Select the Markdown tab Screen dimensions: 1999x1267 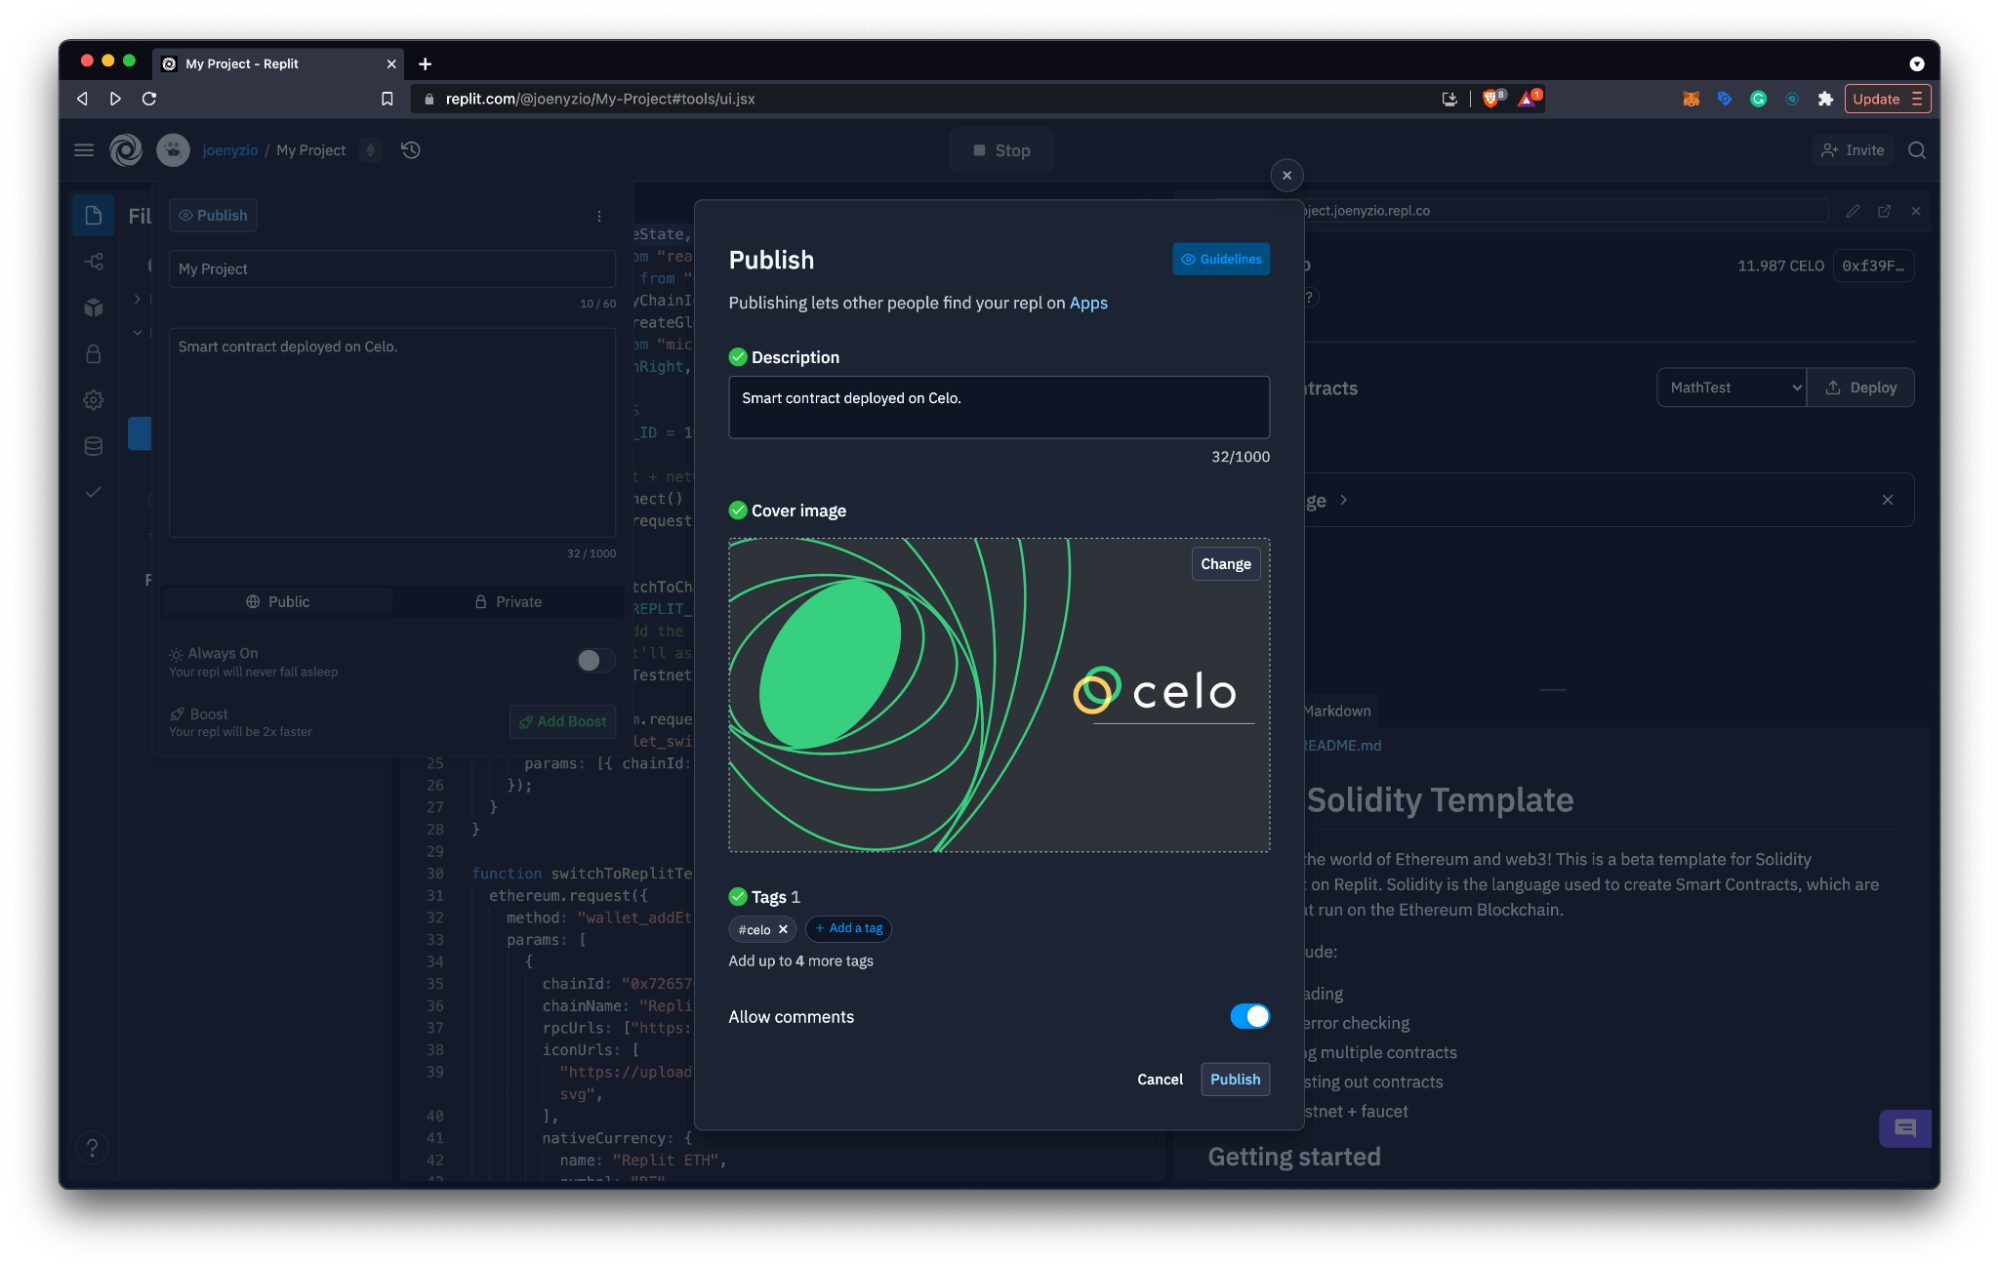[x=1337, y=711]
